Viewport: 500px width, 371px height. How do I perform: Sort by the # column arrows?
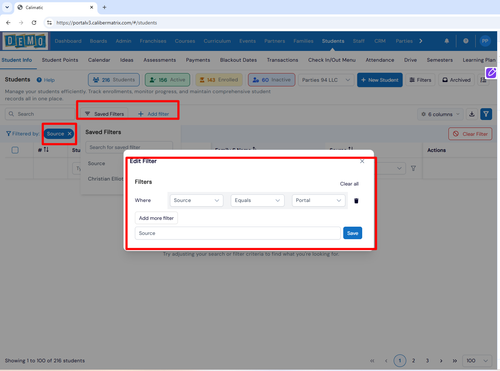point(46,150)
